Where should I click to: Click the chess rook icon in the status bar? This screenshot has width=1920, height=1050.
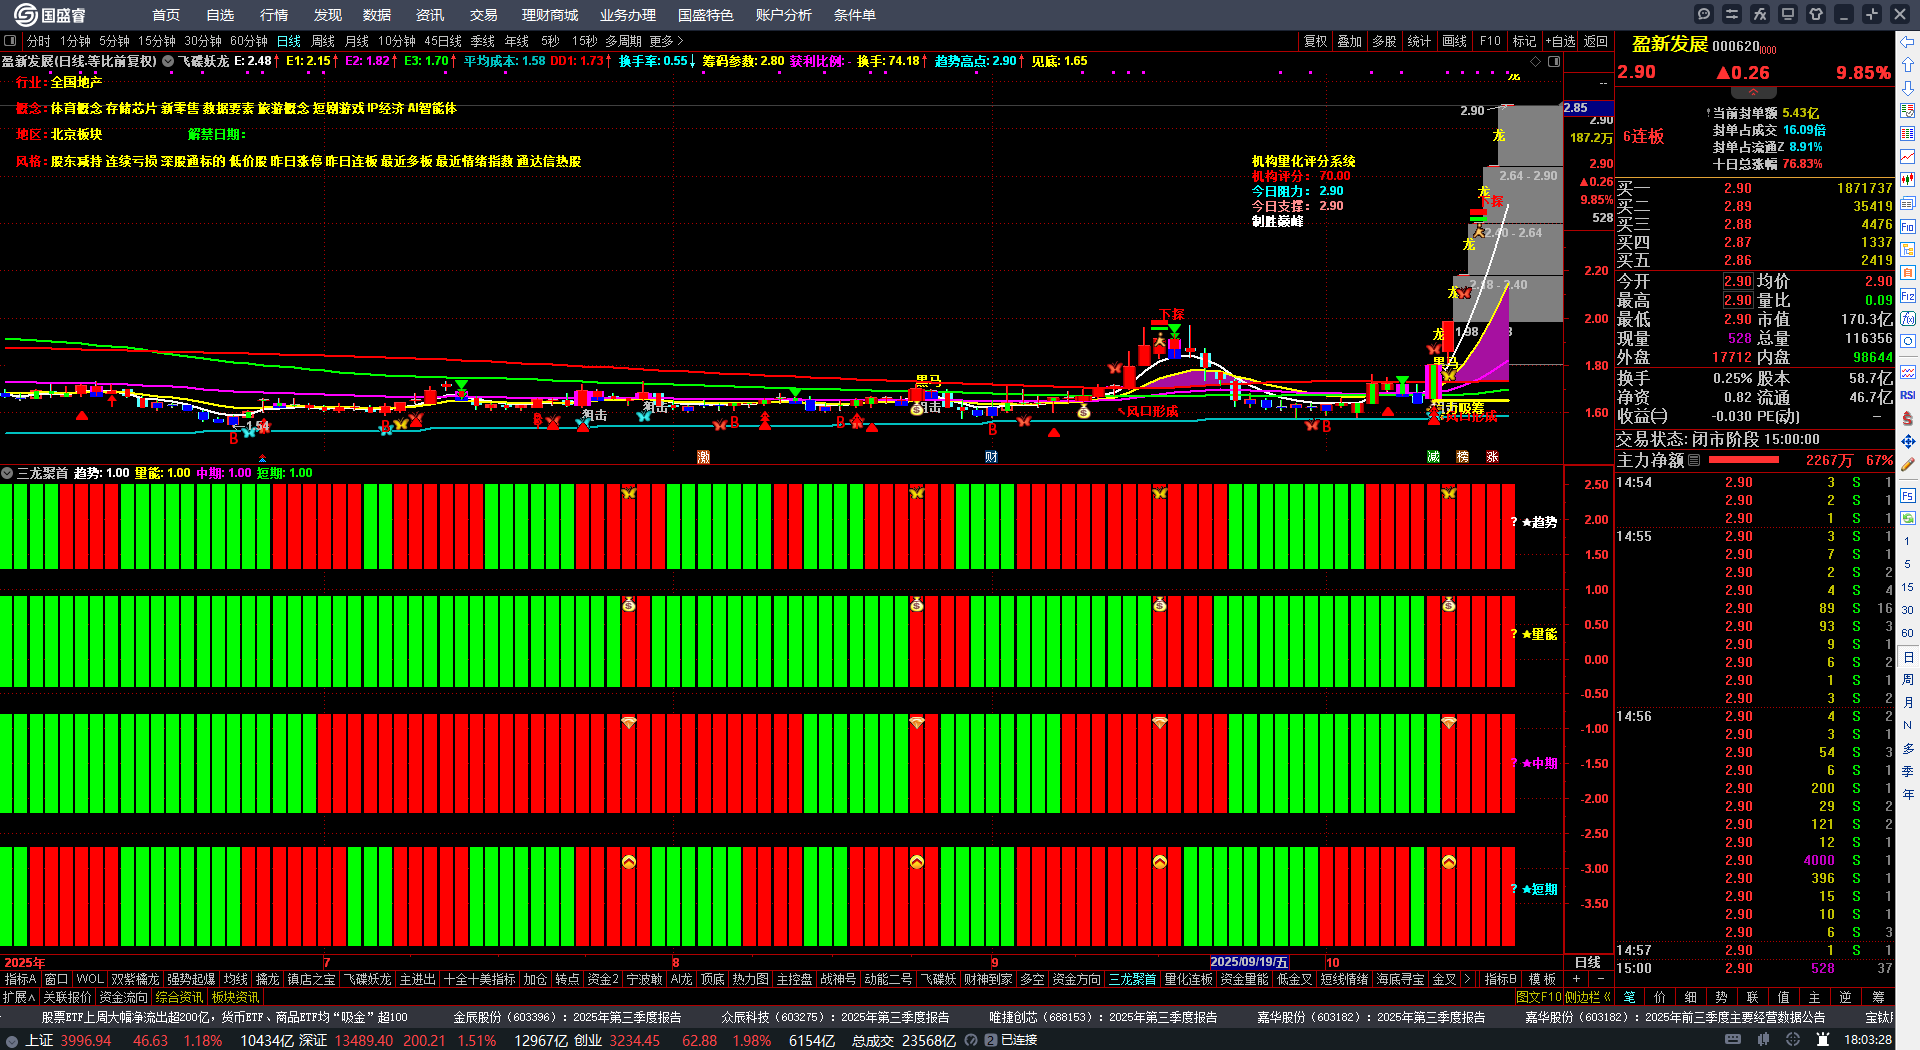coord(1822,1040)
